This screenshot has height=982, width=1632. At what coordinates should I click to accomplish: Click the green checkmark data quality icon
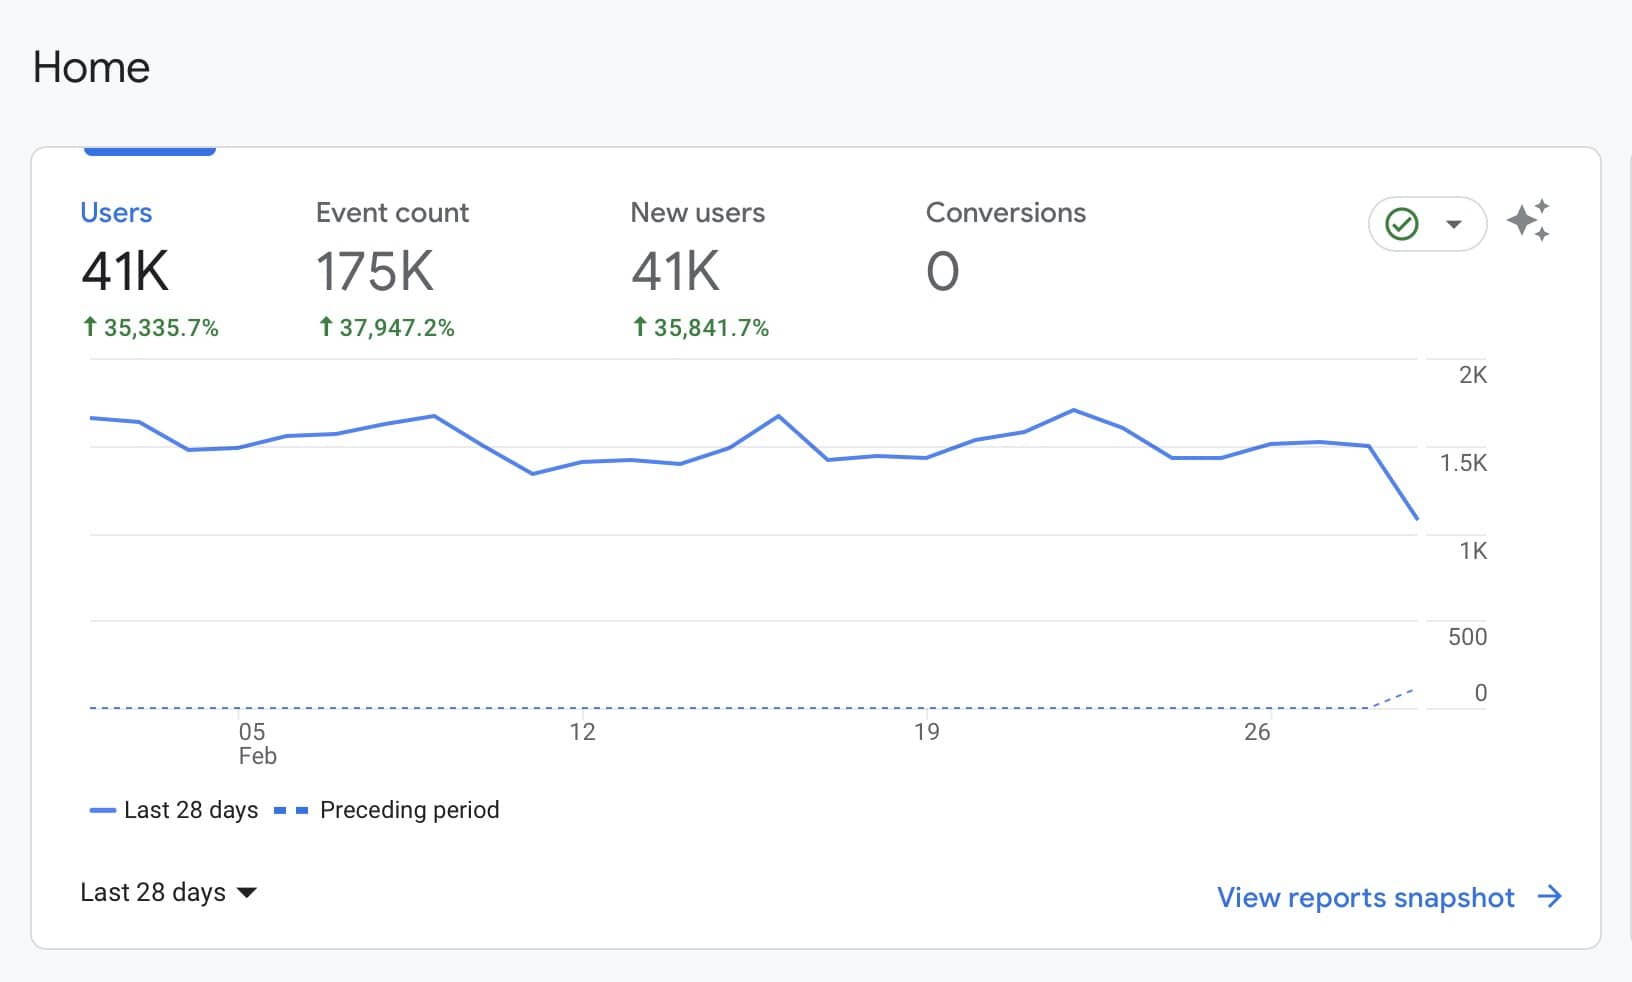[x=1401, y=224]
